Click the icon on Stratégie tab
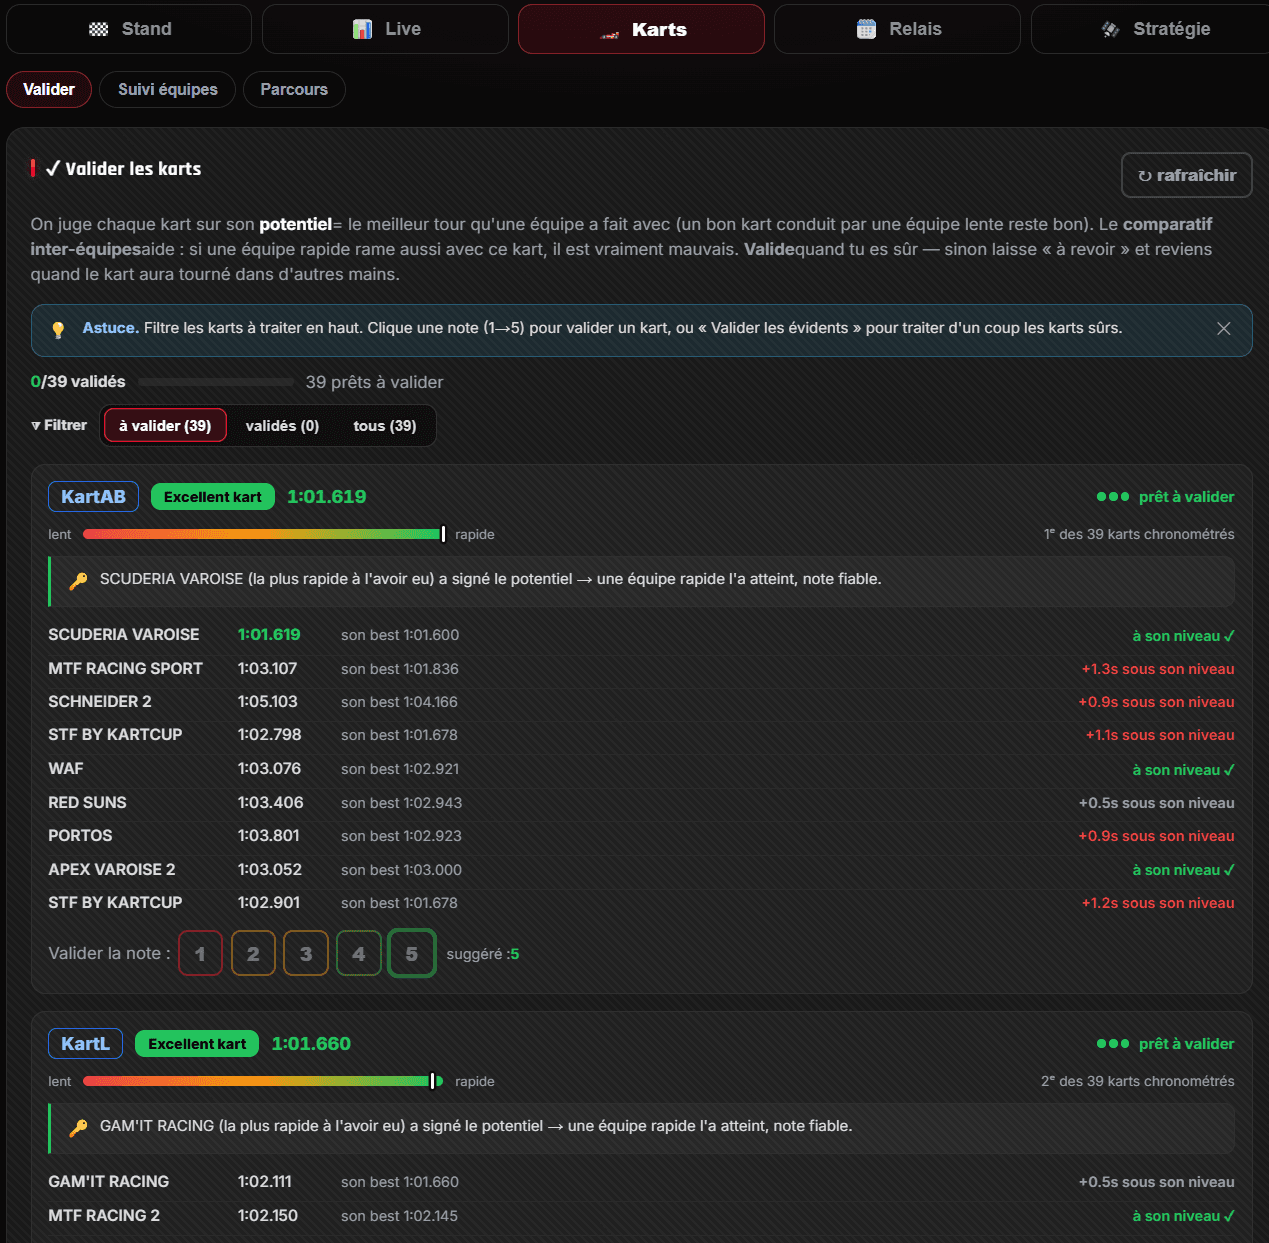 [x=1110, y=30]
